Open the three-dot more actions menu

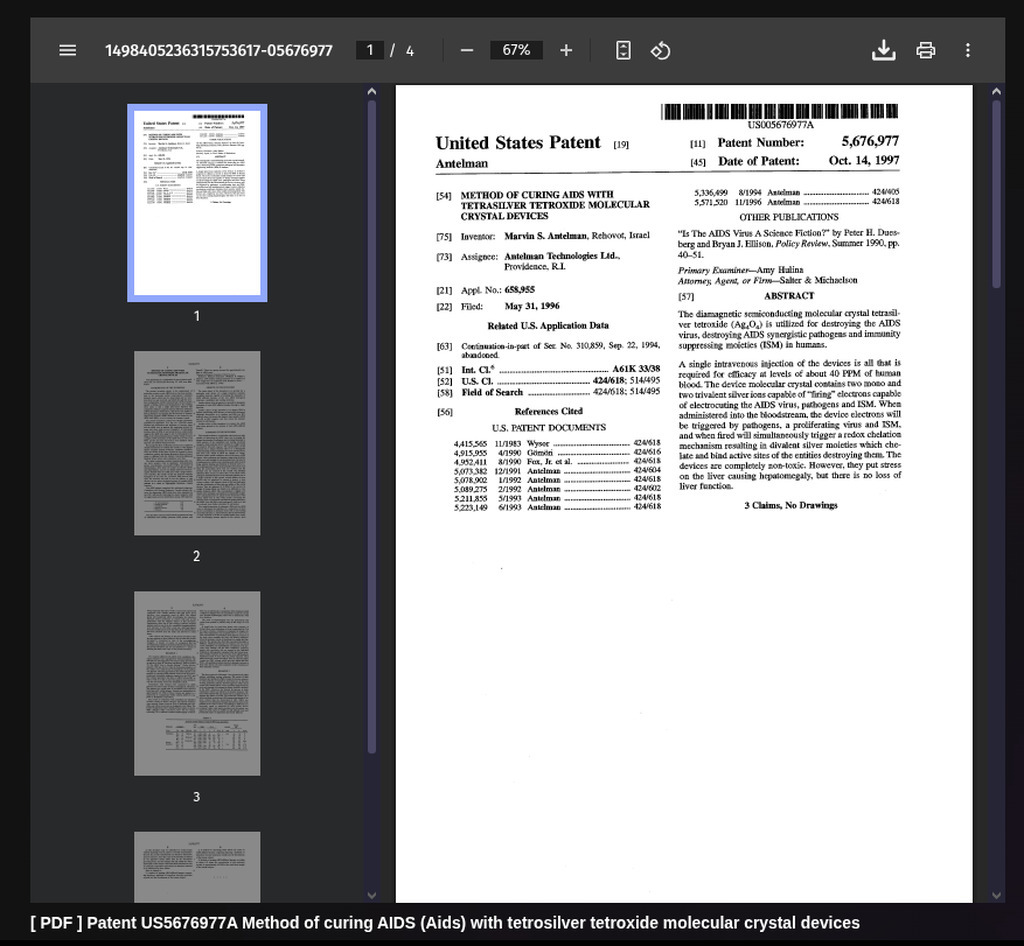(967, 50)
